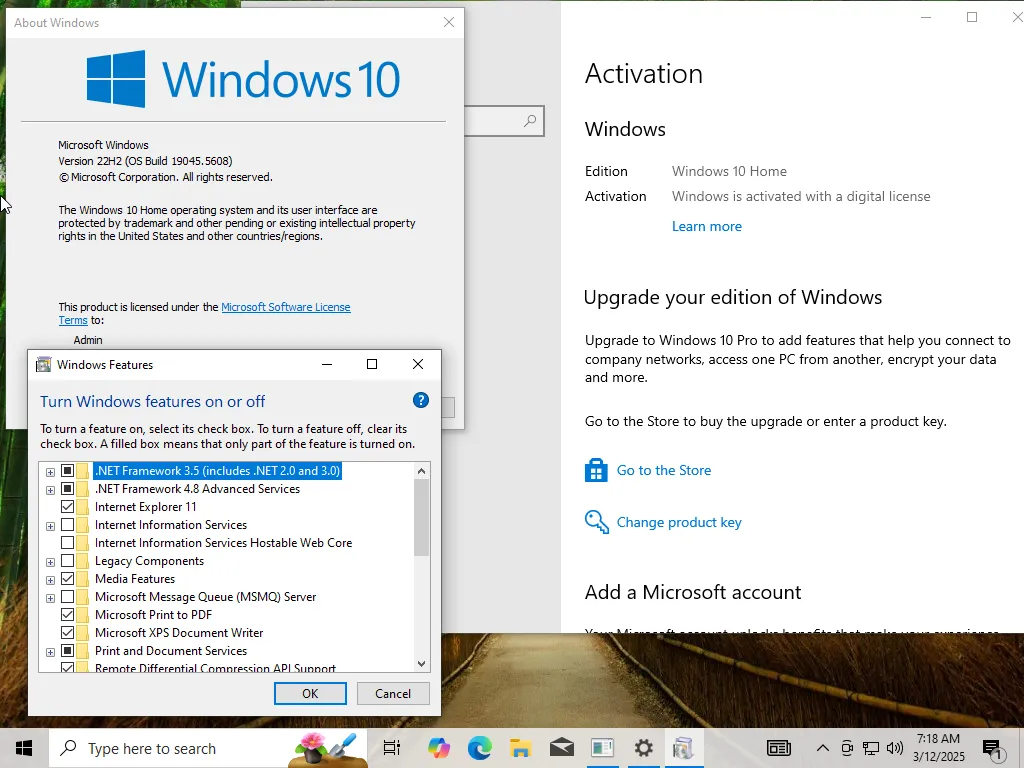Click the taskbar clock showing 7:18 AM
The width and height of the screenshot is (1024, 768).
click(x=938, y=748)
